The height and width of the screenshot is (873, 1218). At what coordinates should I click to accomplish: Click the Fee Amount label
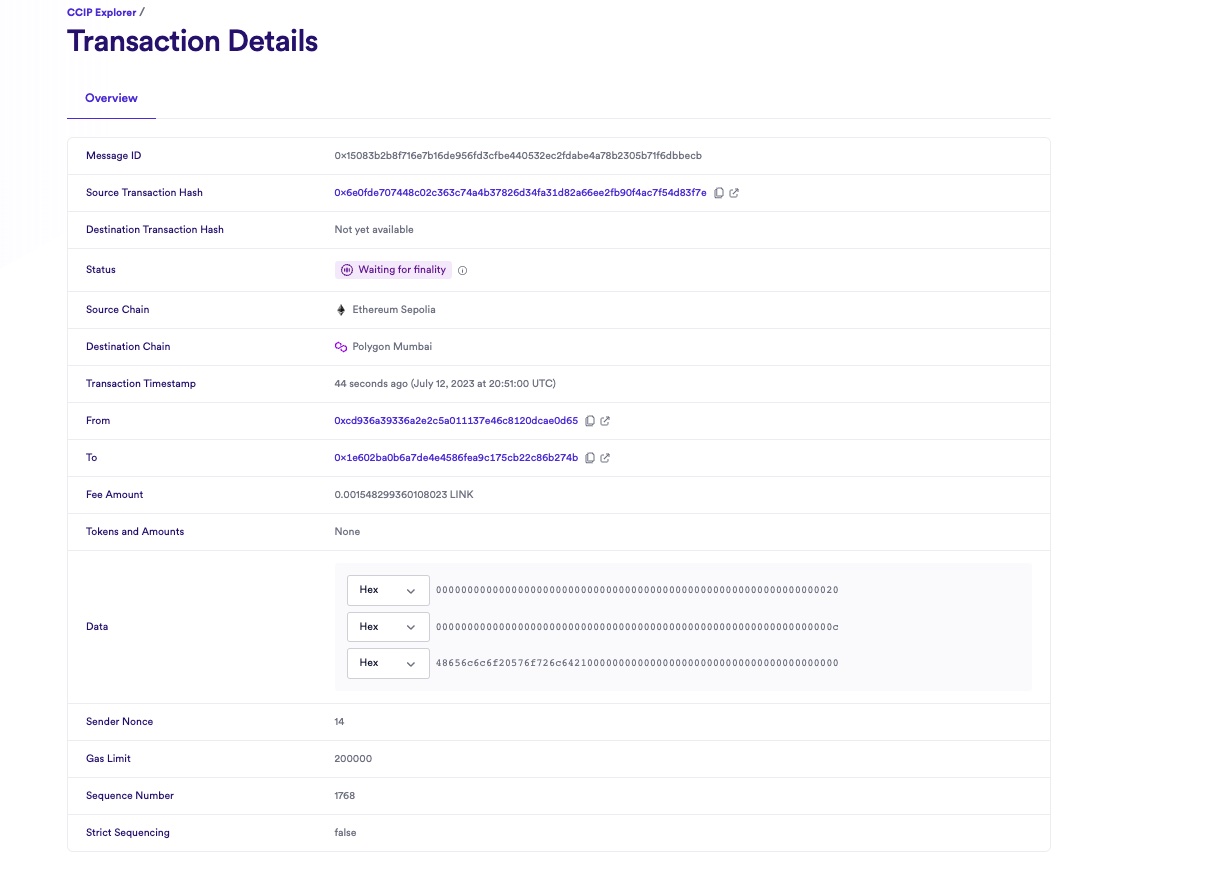point(115,495)
